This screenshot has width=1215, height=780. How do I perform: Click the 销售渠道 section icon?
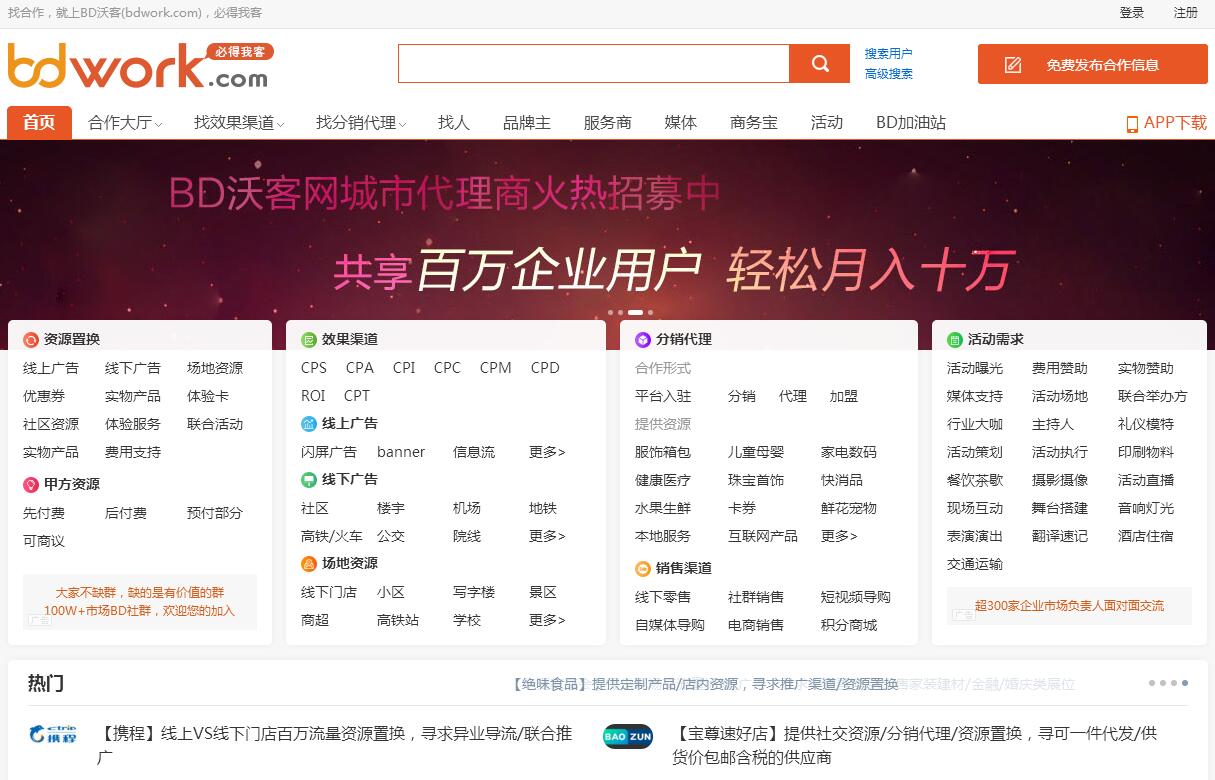click(643, 569)
